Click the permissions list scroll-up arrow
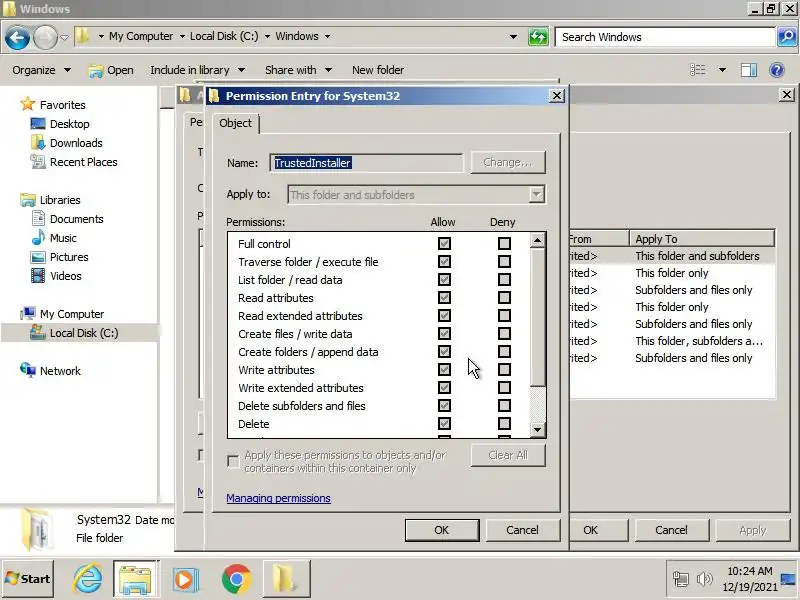This screenshot has width=800, height=600. tap(537, 240)
